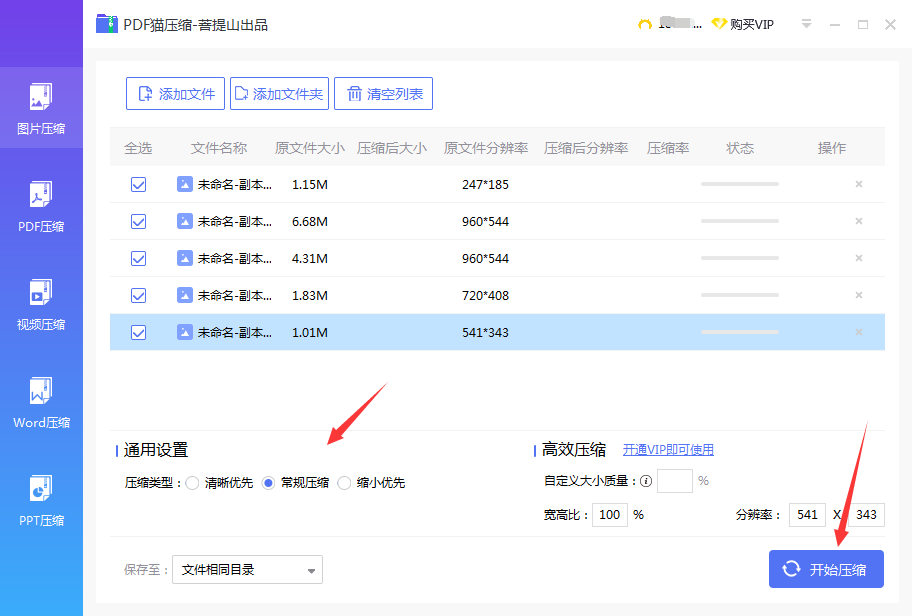This screenshot has width=912, height=616.
Task: Click the 宽高比 input showing 100
Action: pyautogui.click(x=610, y=515)
